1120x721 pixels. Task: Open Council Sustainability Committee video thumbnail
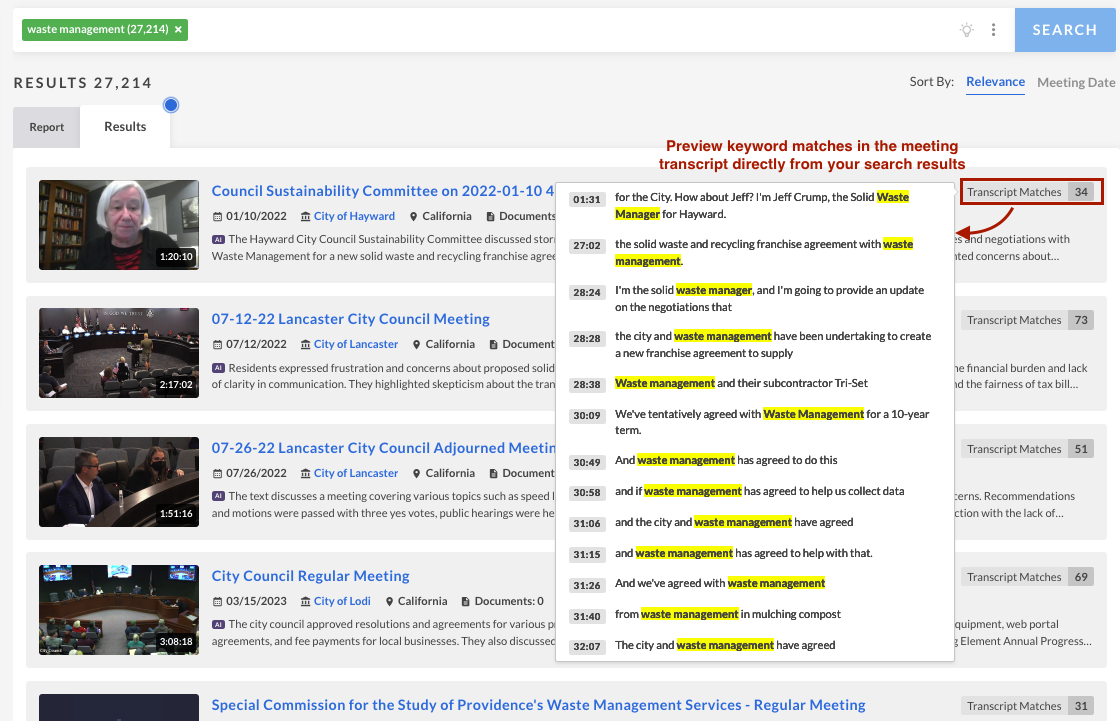pyautogui.click(x=119, y=224)
